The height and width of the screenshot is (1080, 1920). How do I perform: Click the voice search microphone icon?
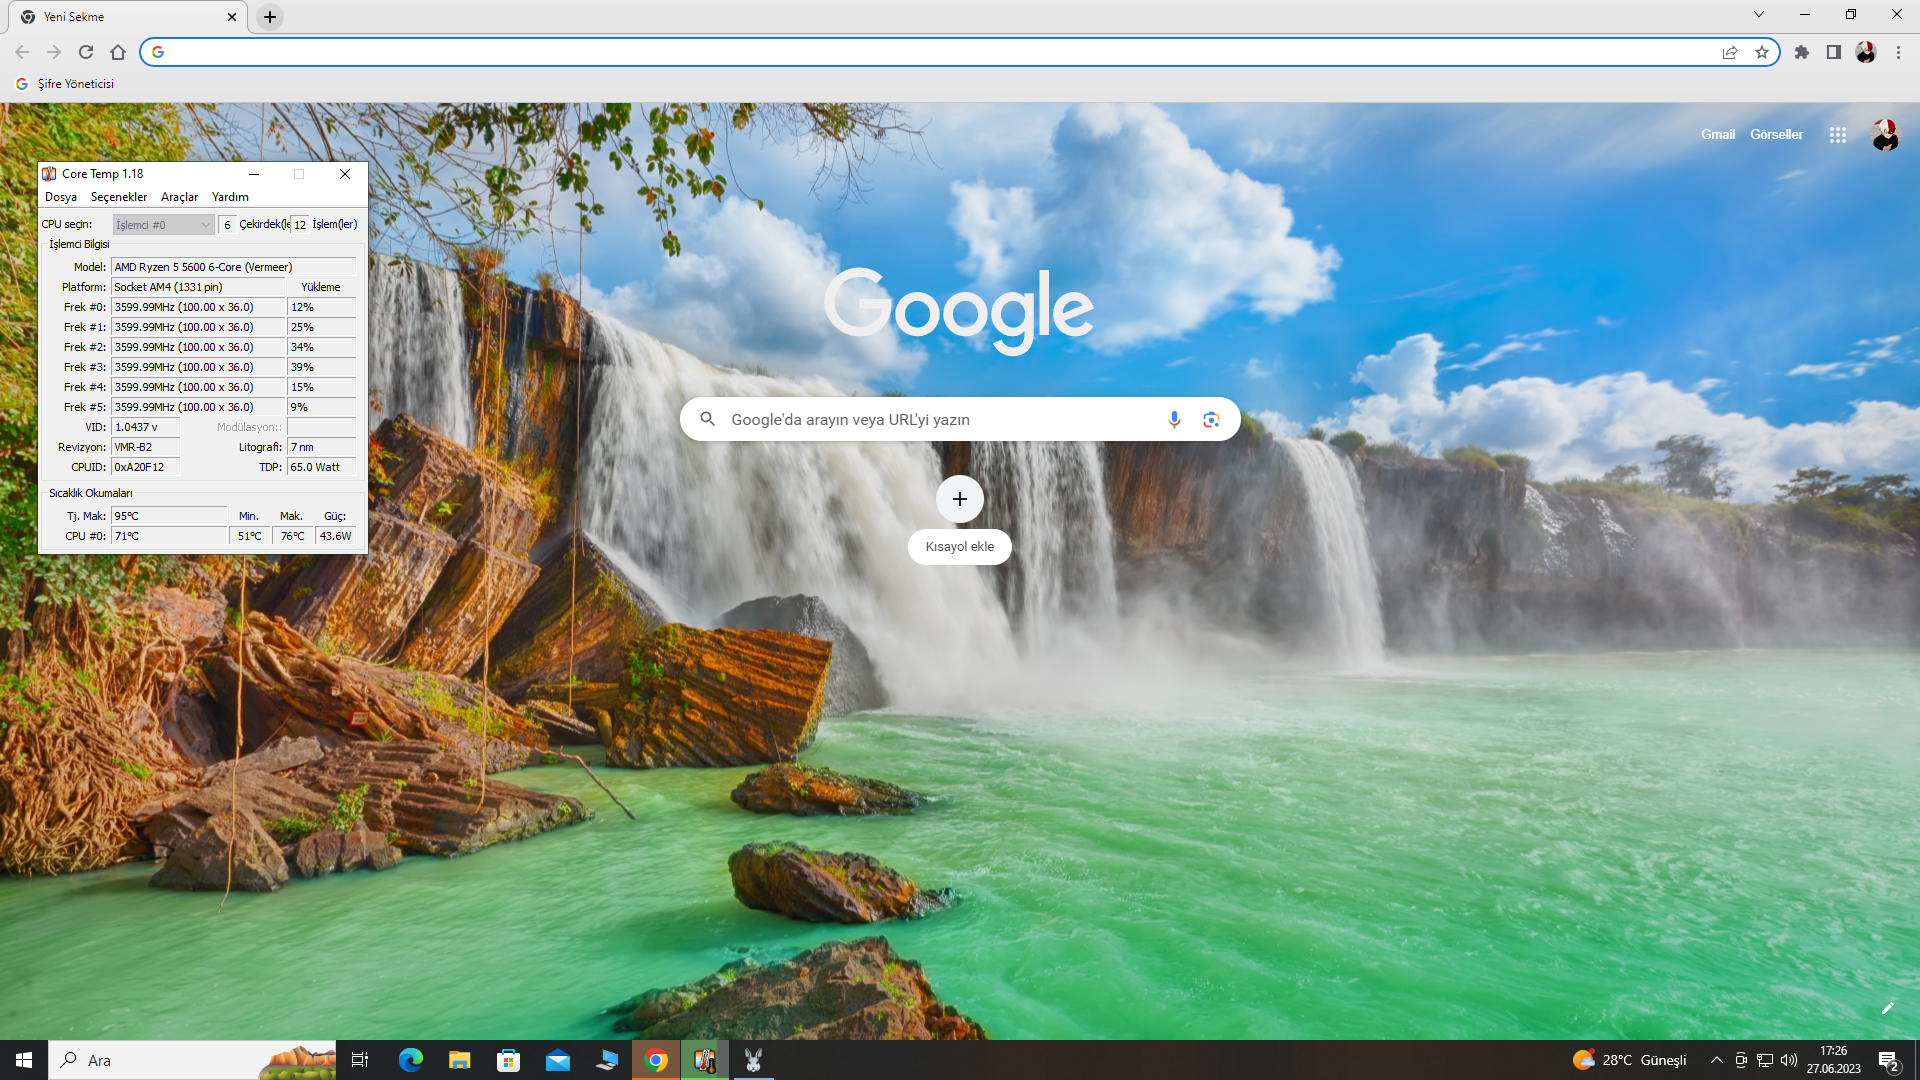pos(1174,419)
